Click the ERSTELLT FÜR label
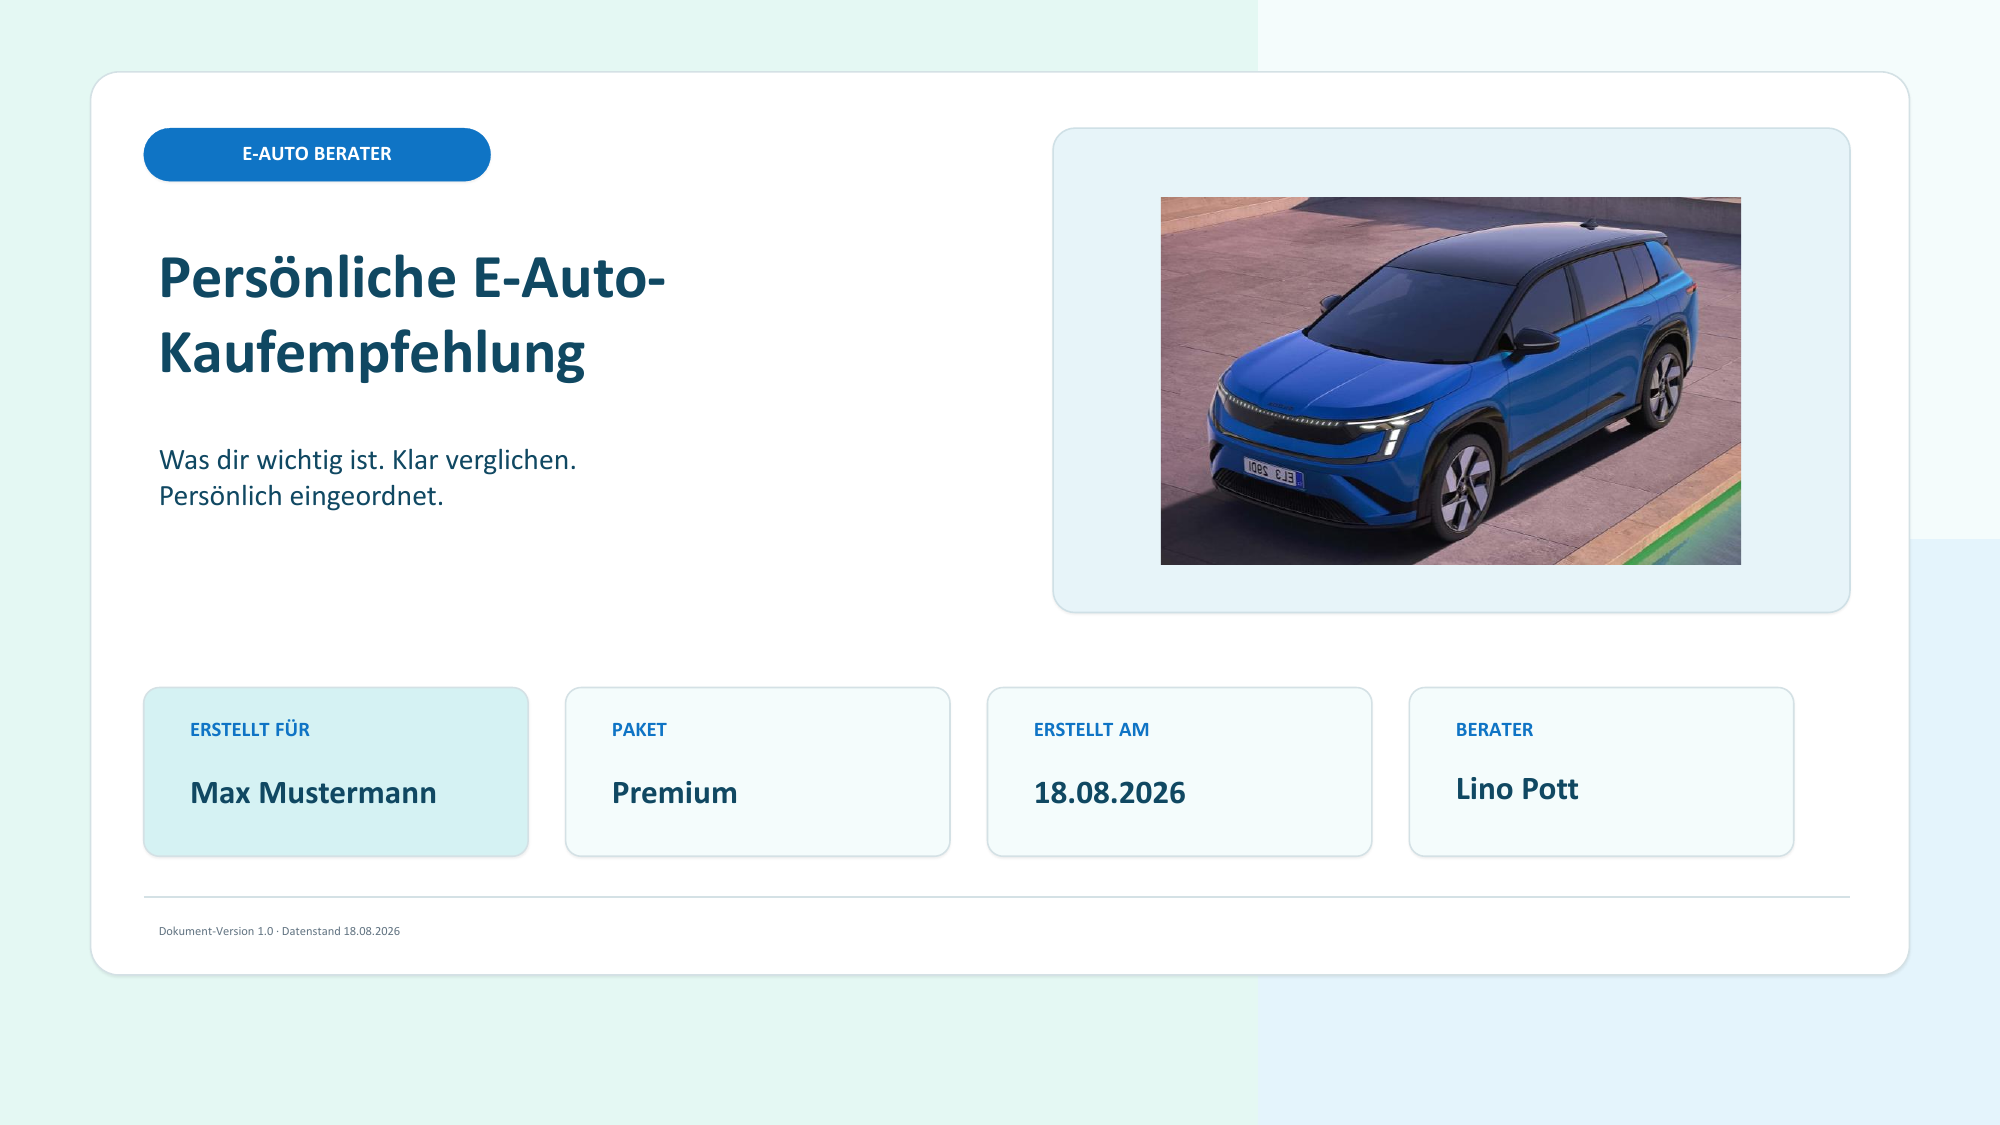 250,730
